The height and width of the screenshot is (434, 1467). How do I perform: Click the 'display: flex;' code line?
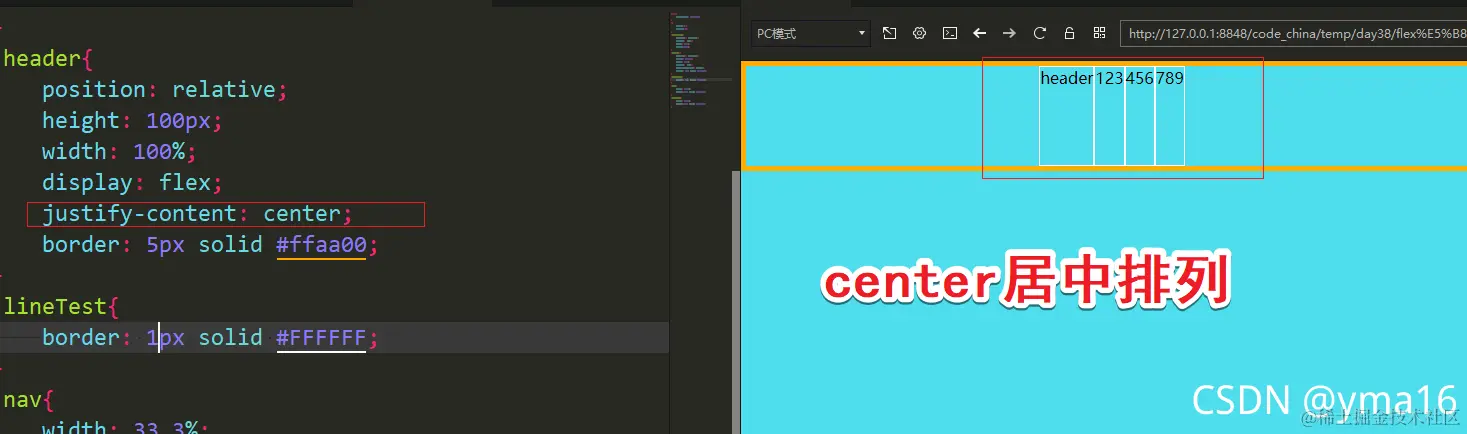coord(131,183)
